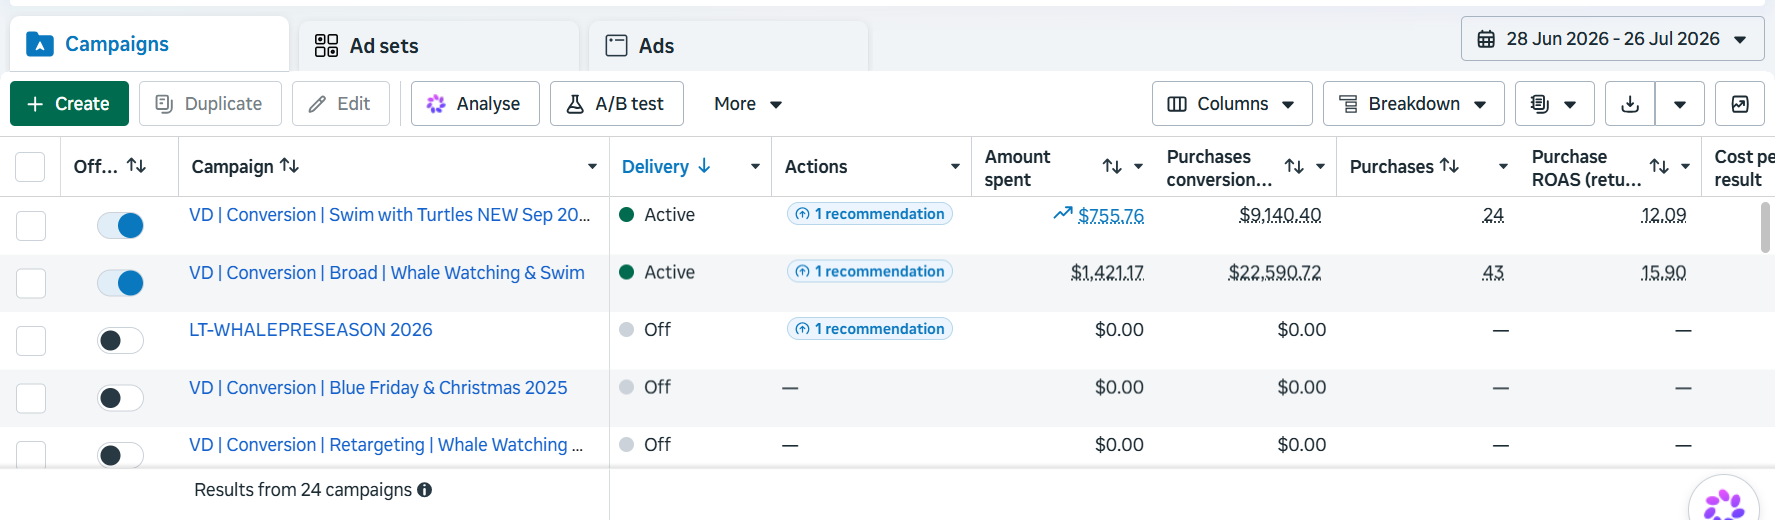This screenshot has width=1775, height=520.
Task: View recommendation for Swim with Turtles
Action: coord(870,214)
